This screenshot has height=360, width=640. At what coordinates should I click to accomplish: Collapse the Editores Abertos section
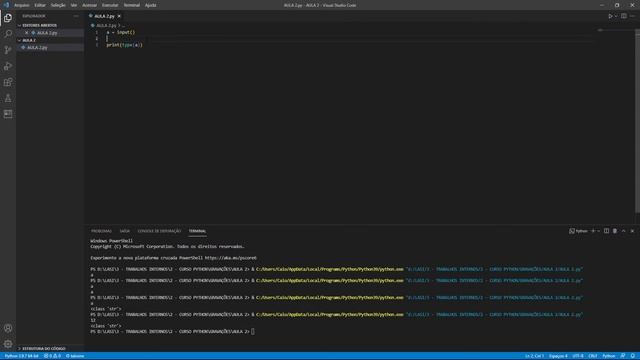click(x=39, y=25)
